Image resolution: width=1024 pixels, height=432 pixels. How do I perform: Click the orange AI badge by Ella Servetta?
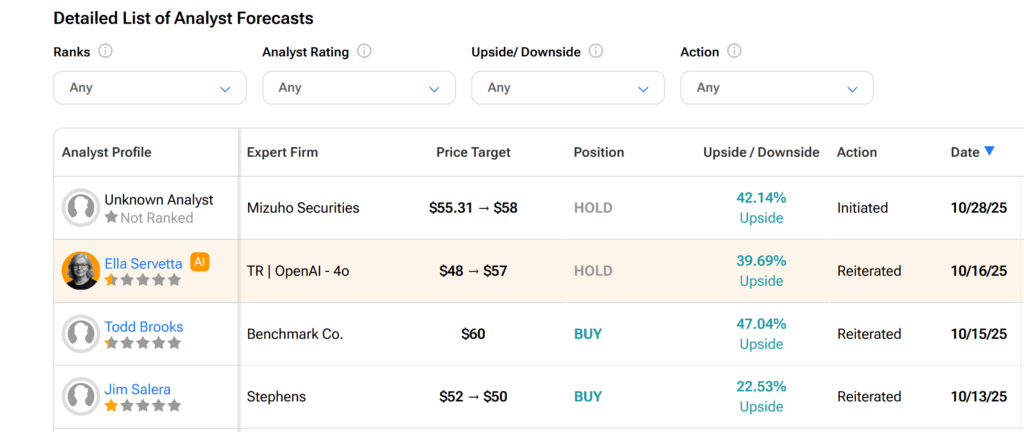200,262
